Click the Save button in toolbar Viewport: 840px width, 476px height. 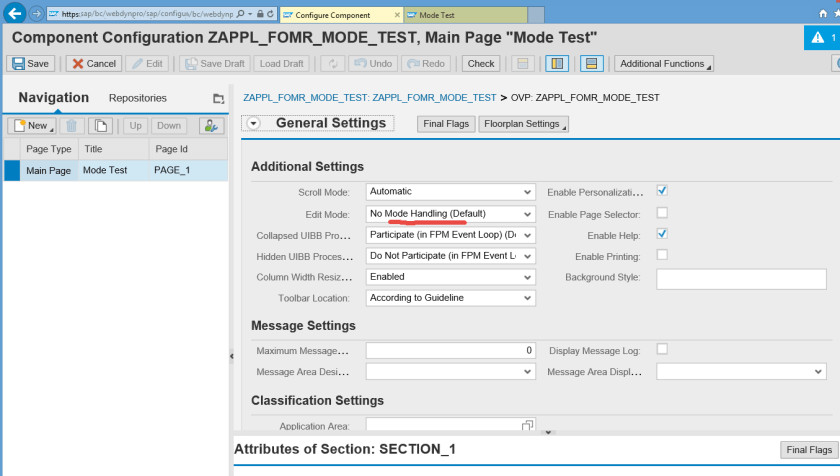pos(31,63)
